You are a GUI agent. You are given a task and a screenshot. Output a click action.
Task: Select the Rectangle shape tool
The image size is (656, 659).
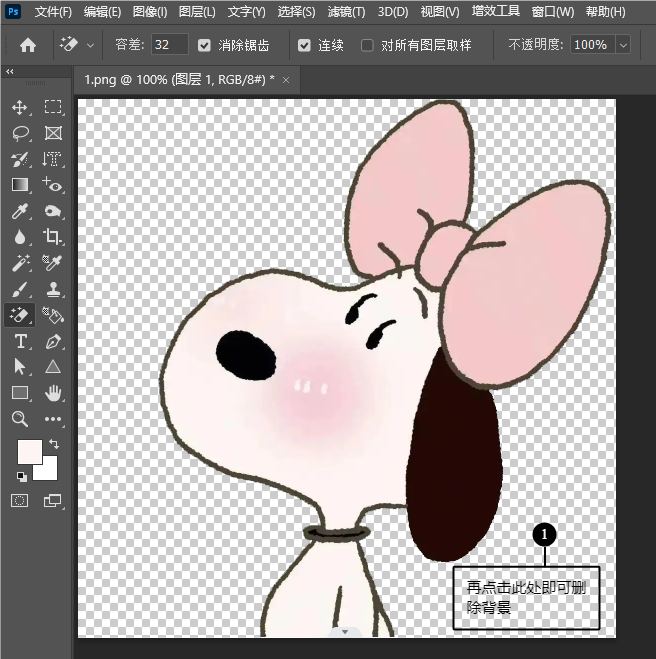click(x=20, y=393)
